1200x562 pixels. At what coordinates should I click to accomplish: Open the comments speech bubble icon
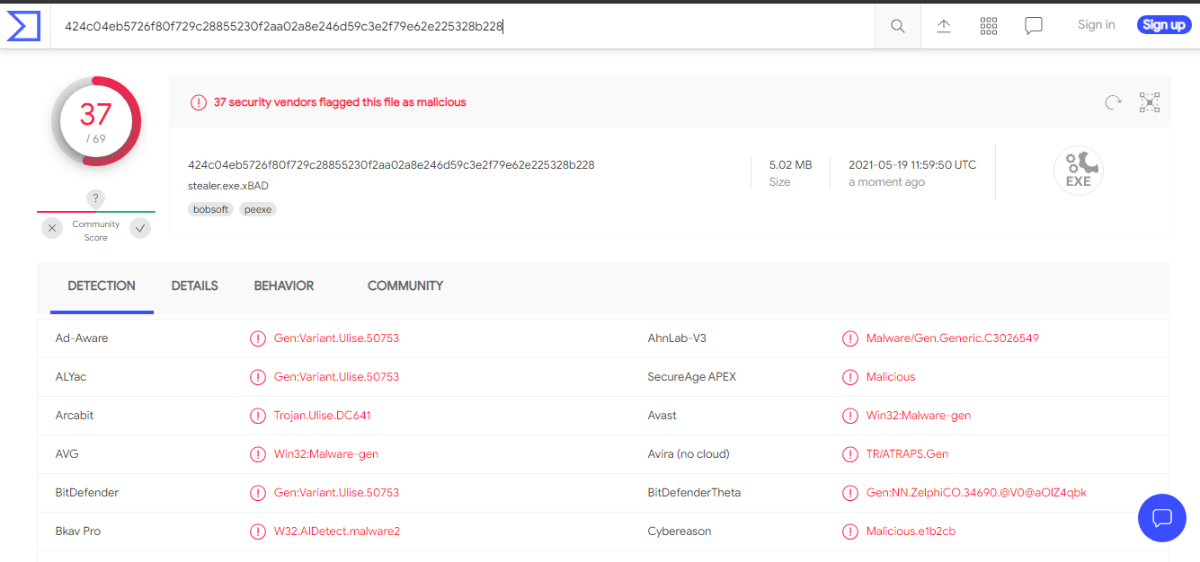pyautogui.click(x=1034, y=26)
